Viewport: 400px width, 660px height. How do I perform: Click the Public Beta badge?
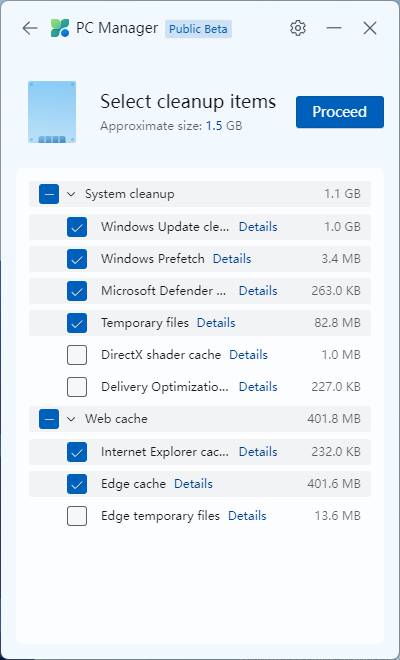198,29
